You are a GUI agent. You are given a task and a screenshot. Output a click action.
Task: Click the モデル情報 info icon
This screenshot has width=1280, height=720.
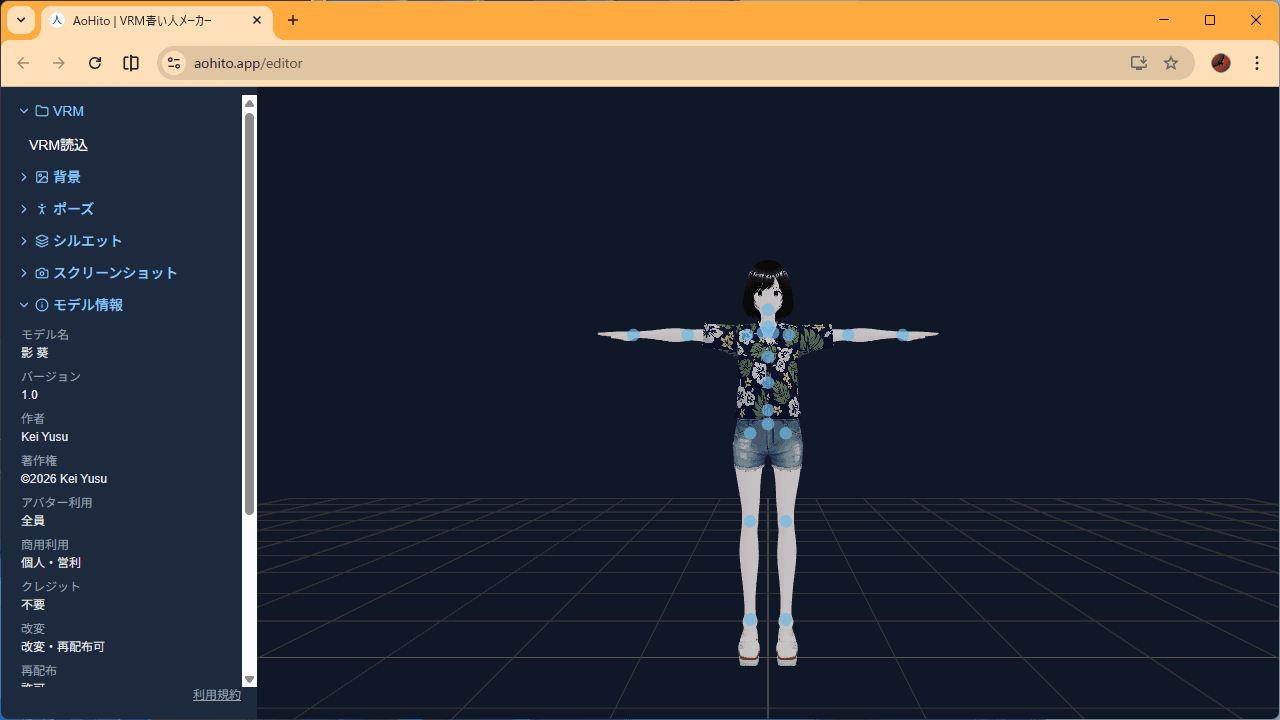point(41,304)
